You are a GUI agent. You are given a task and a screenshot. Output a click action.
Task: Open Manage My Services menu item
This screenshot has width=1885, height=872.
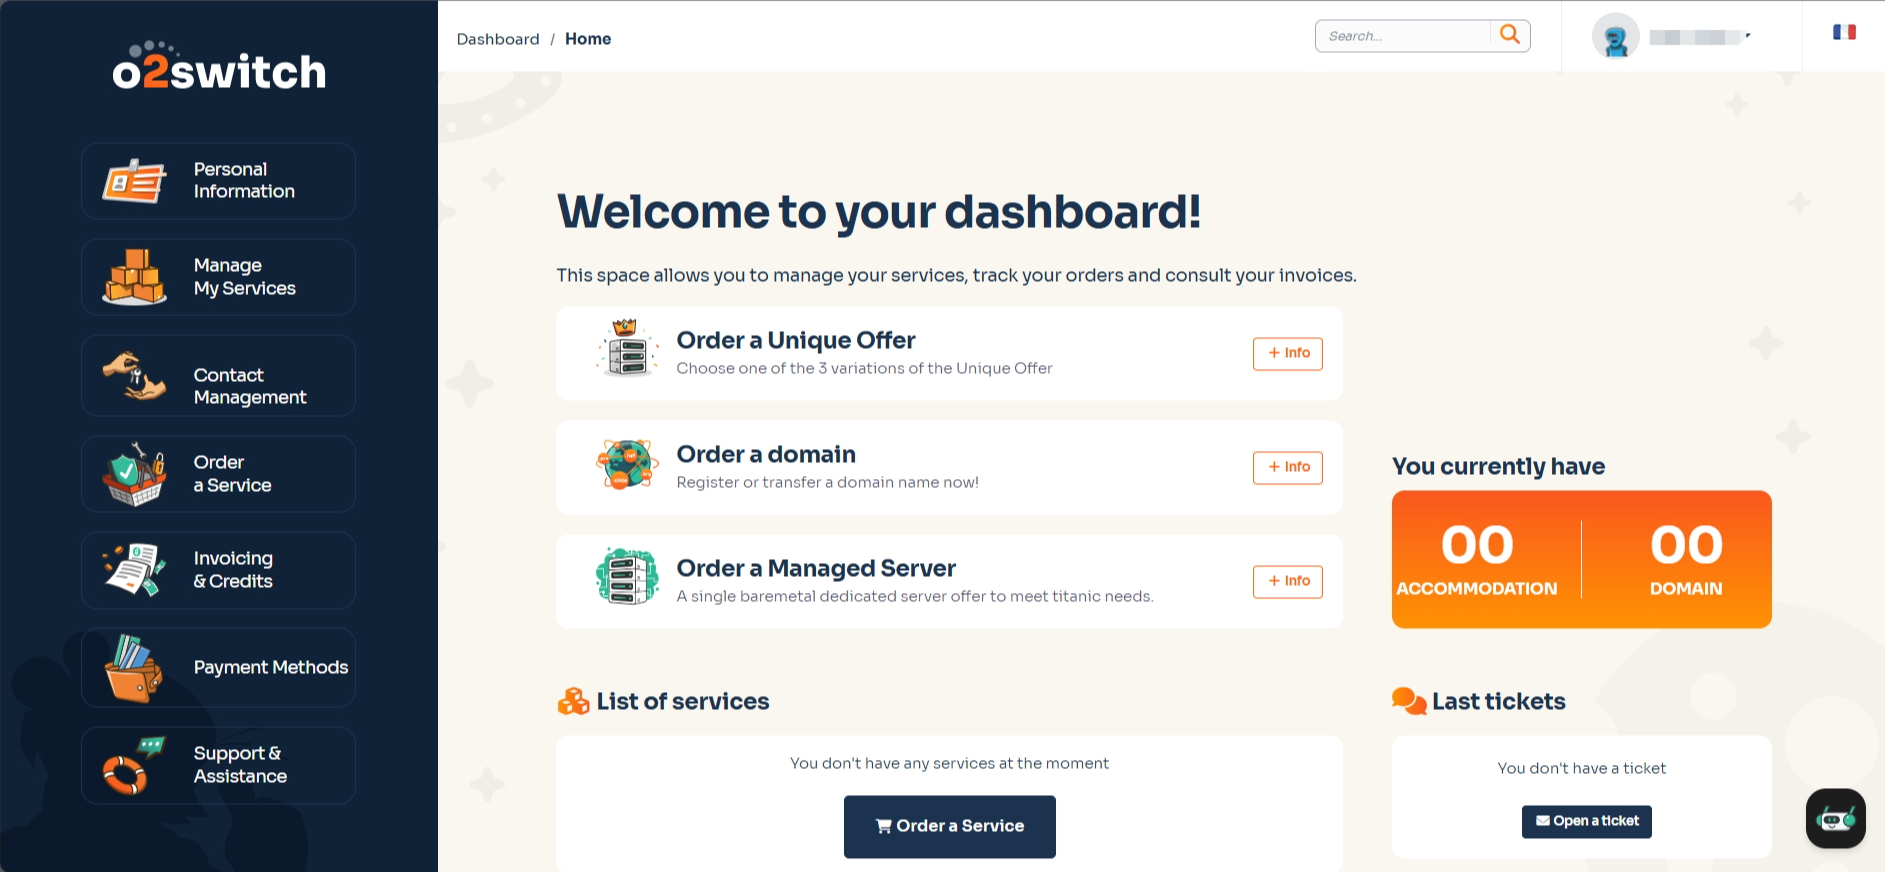[x=218, y=277]
